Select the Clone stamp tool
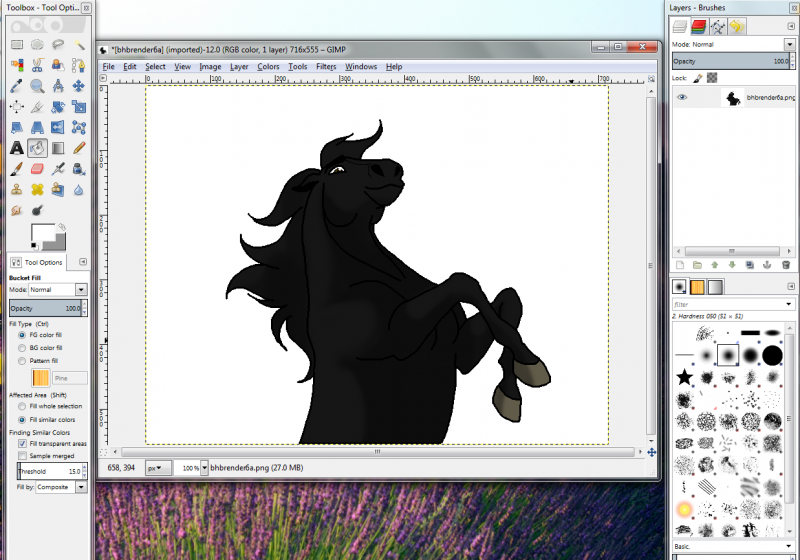This screenshot has width=800, height=560. tap(17, 190)
